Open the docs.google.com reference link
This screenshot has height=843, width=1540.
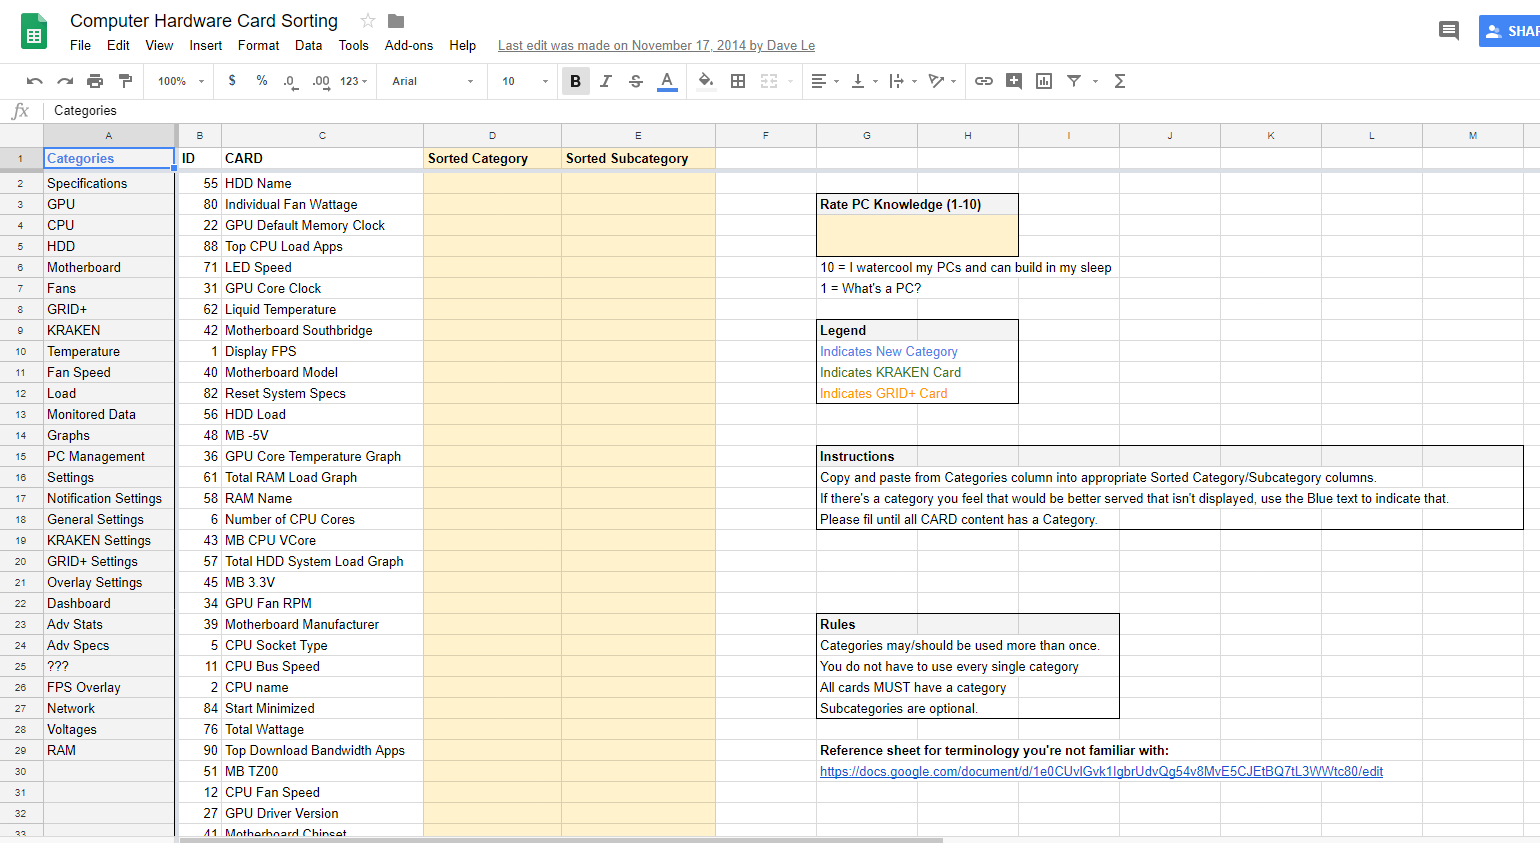point(1101,771)
